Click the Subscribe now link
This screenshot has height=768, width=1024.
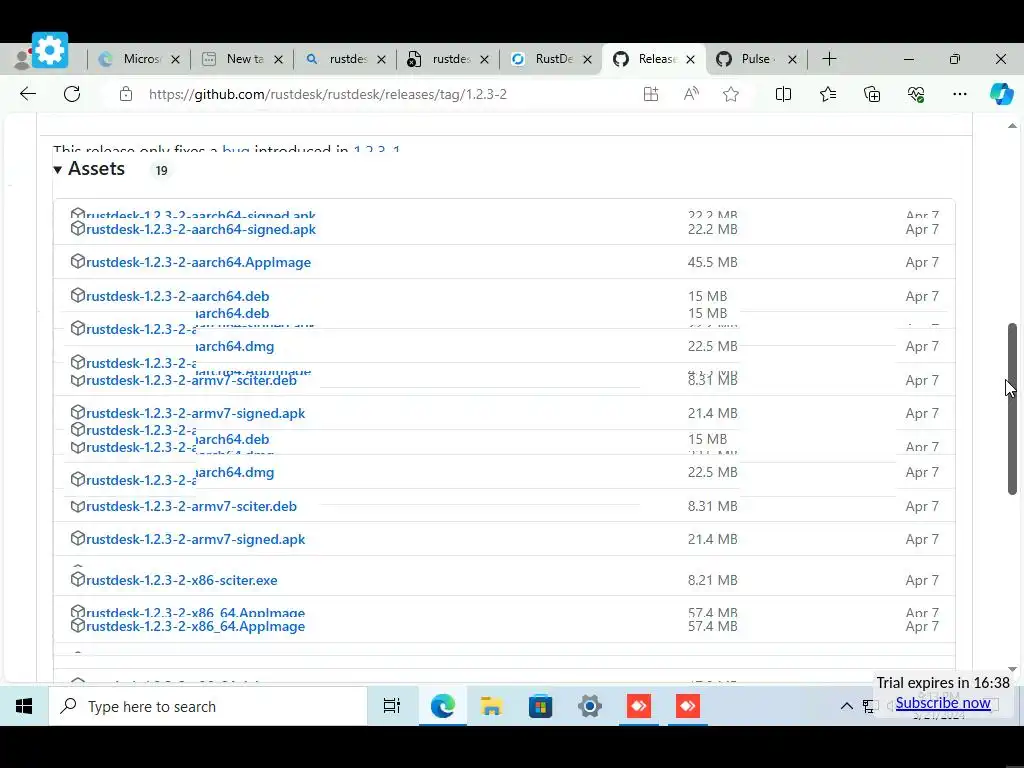pyautogui.click(x=942, y=703)
